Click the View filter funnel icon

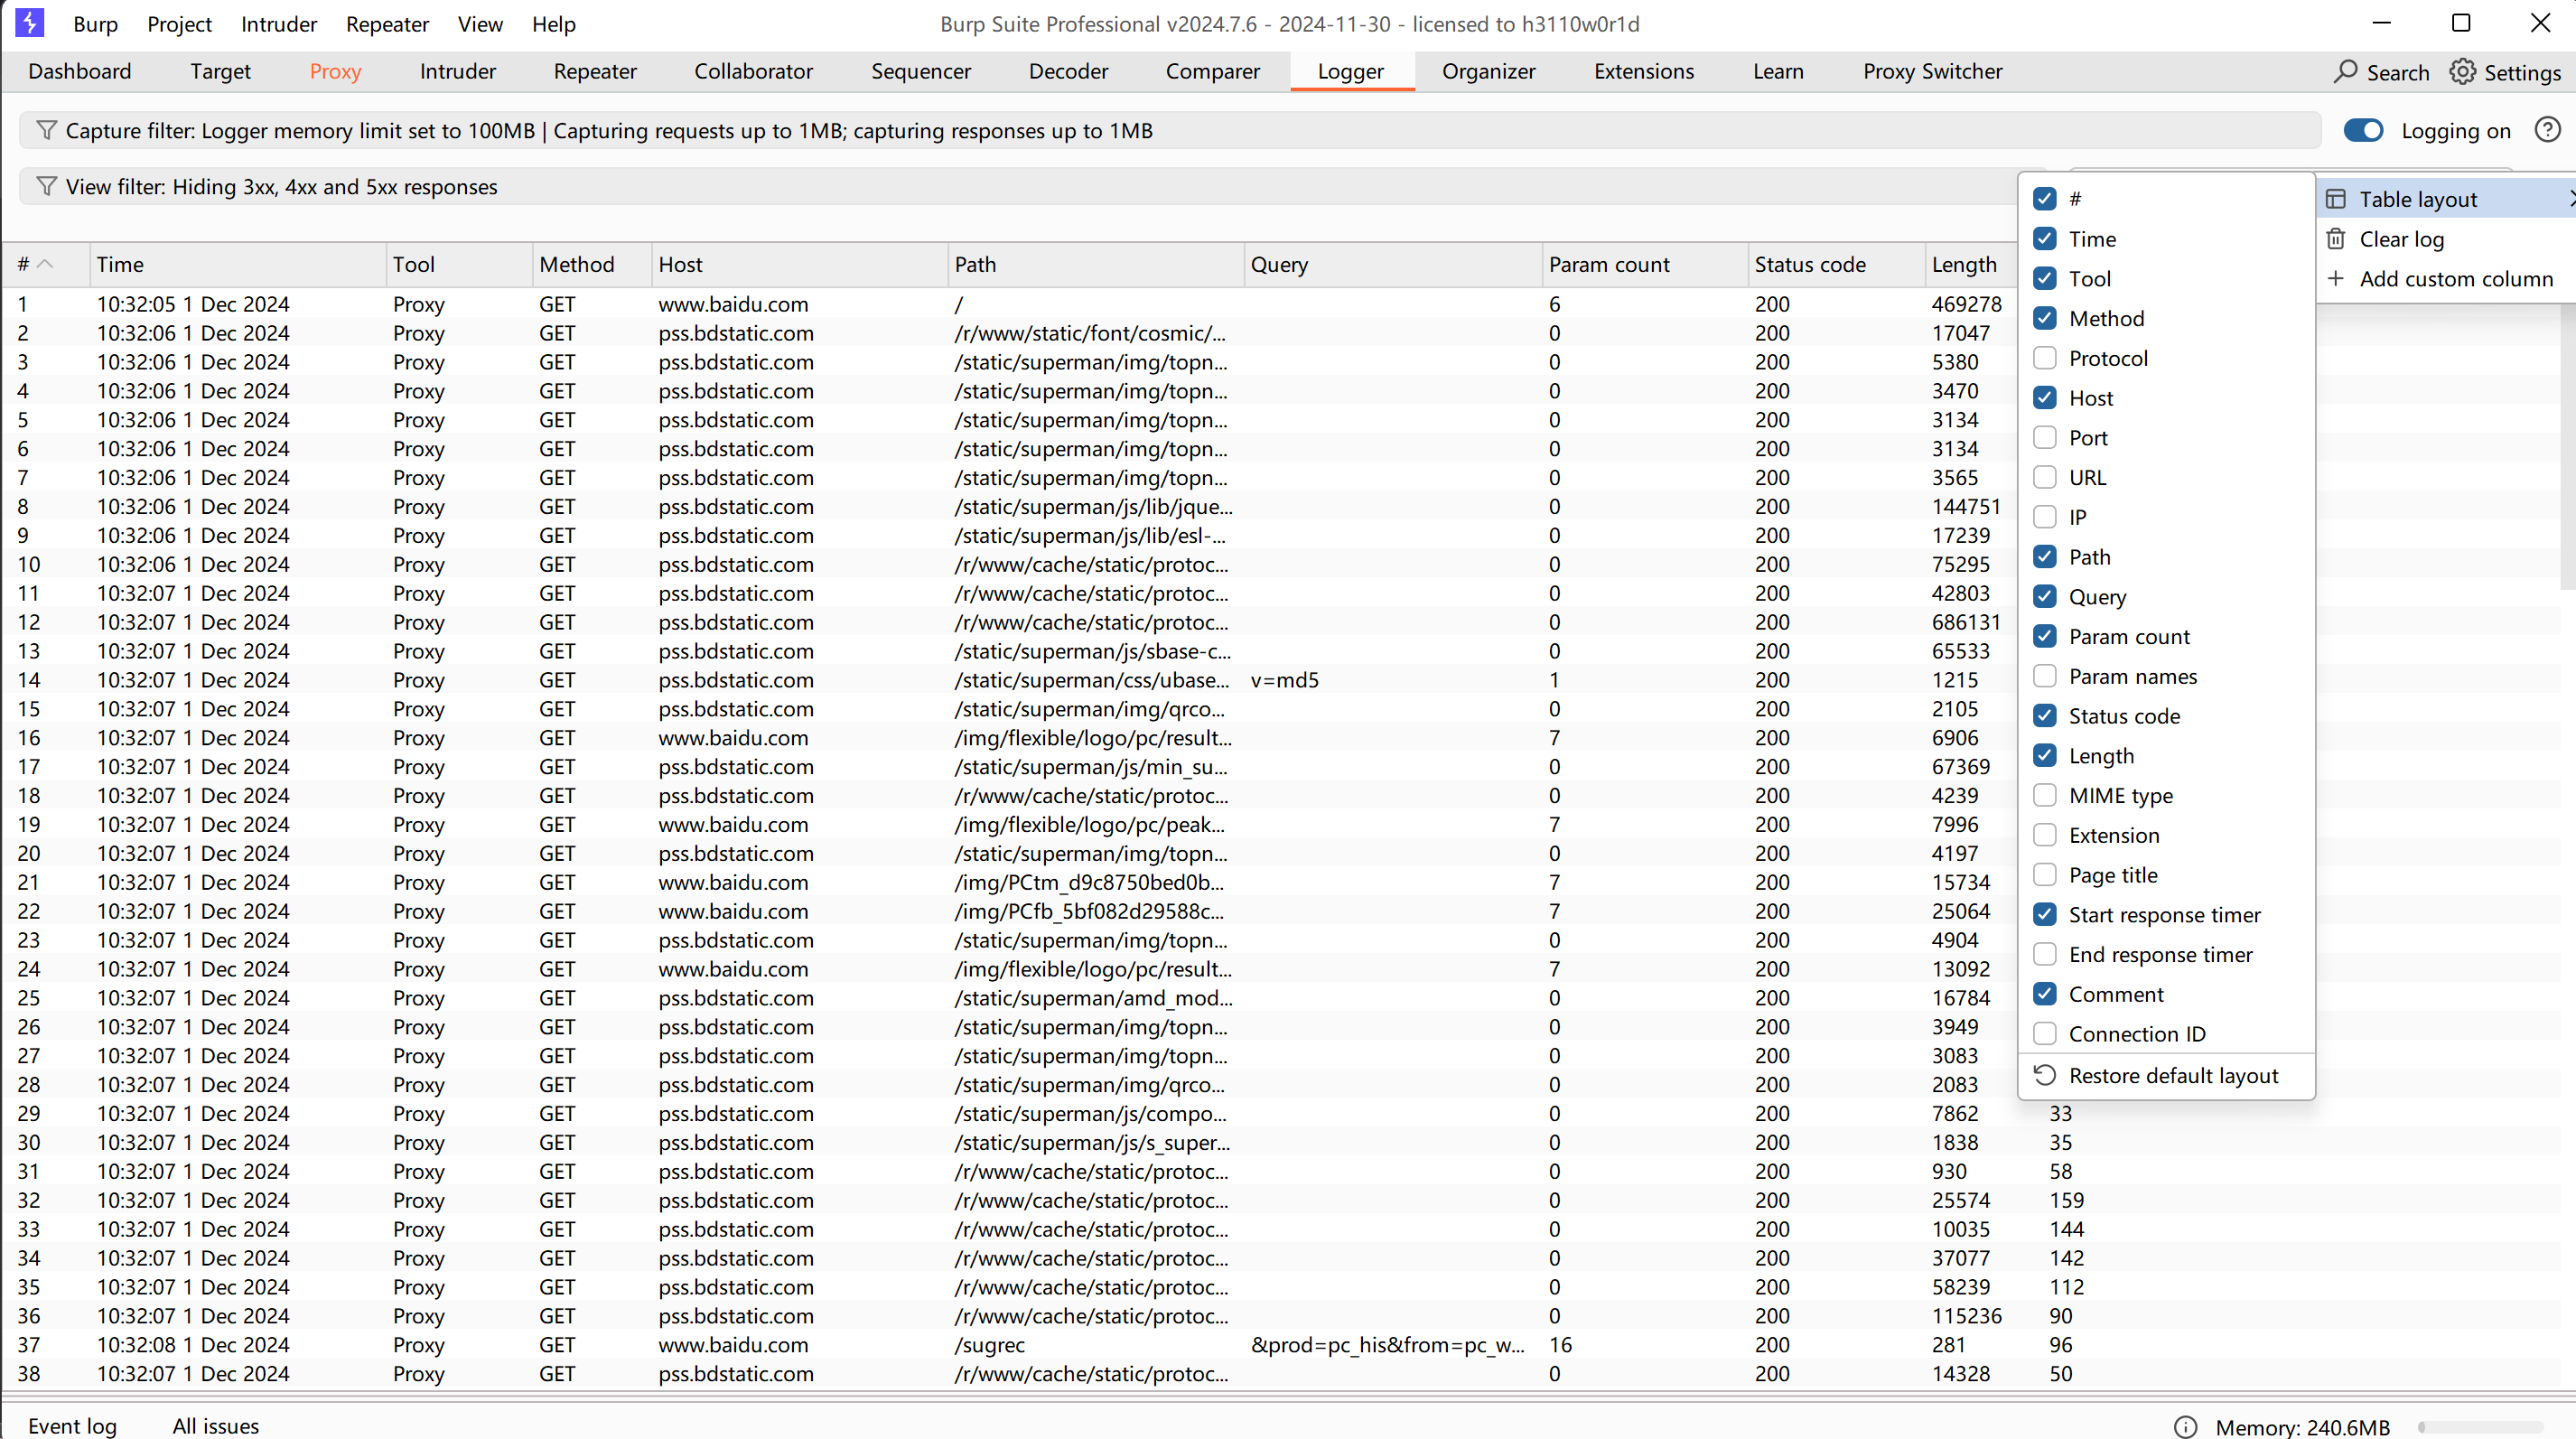click(x=46, y=187)
